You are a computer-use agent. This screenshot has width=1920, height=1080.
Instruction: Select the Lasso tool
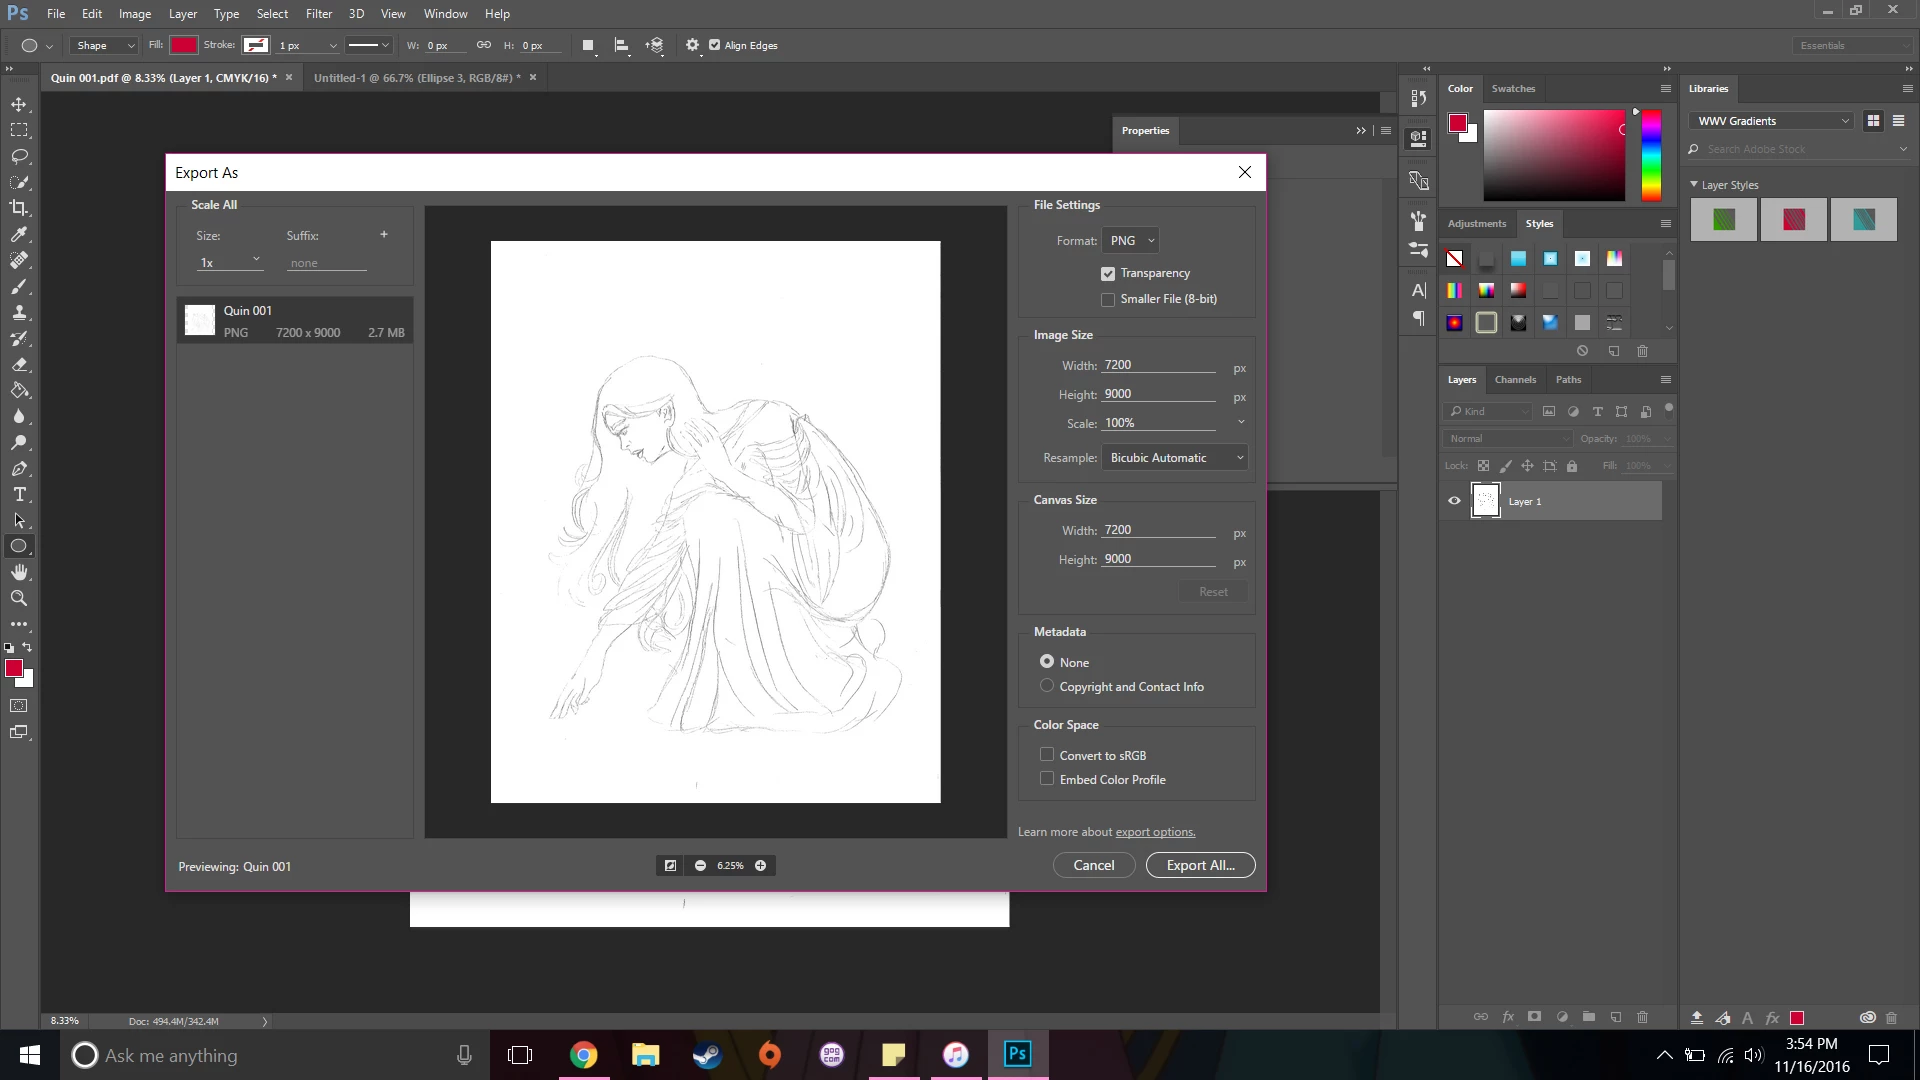19,156
